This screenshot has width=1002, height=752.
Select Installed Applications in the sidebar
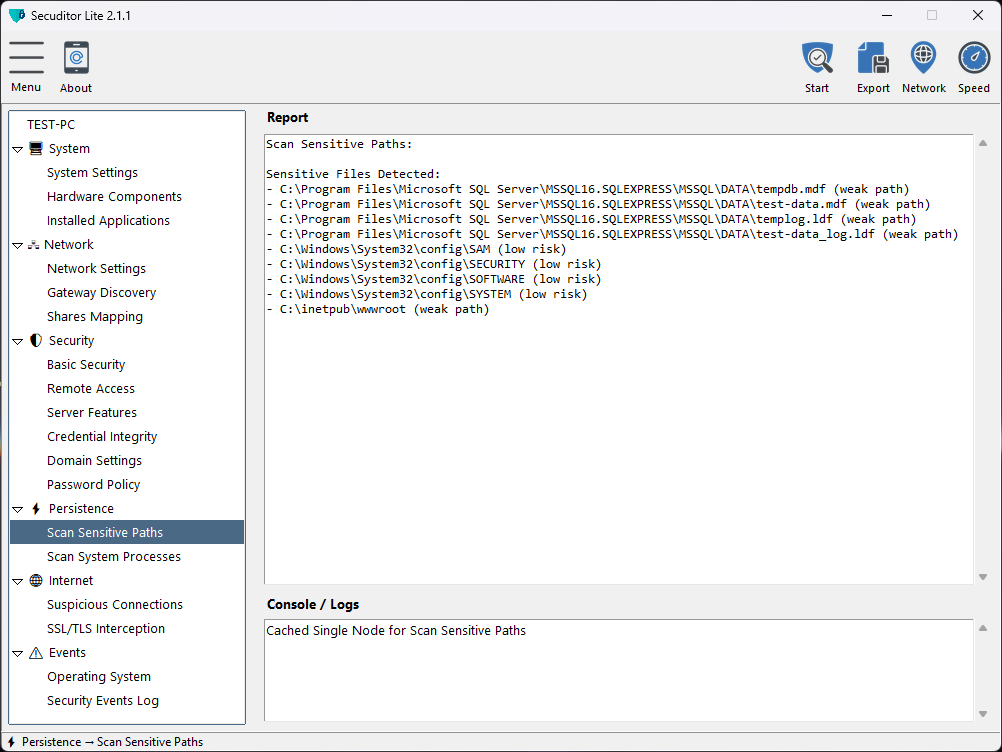[108, 221]
